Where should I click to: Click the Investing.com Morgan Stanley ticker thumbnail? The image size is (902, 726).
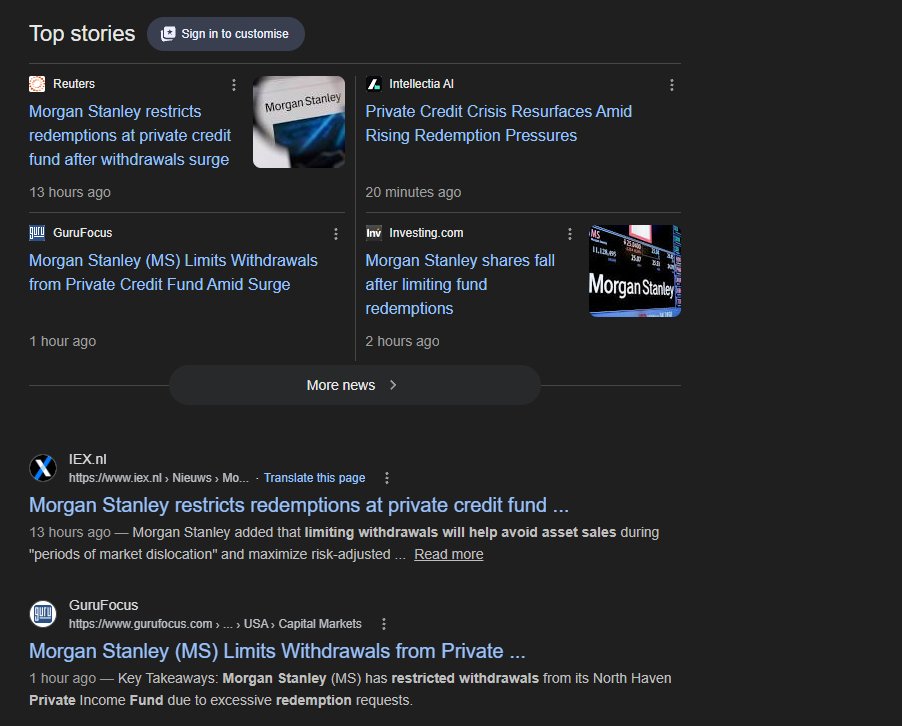[x=635, y=271]
